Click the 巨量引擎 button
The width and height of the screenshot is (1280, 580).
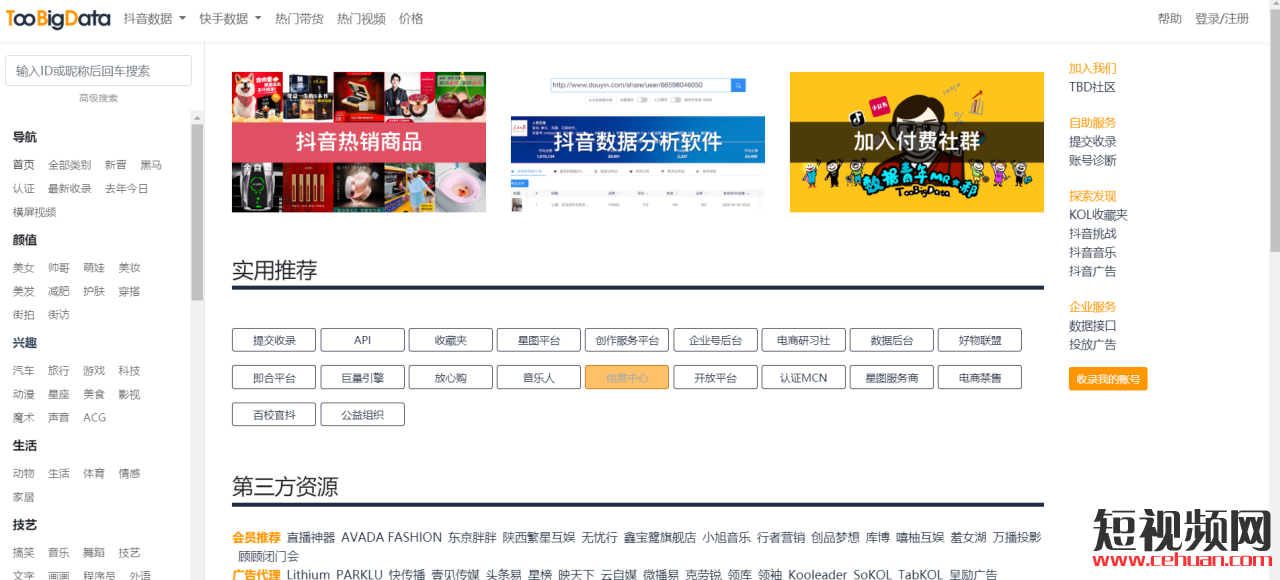pyautogui.click(x=362, y=377)
